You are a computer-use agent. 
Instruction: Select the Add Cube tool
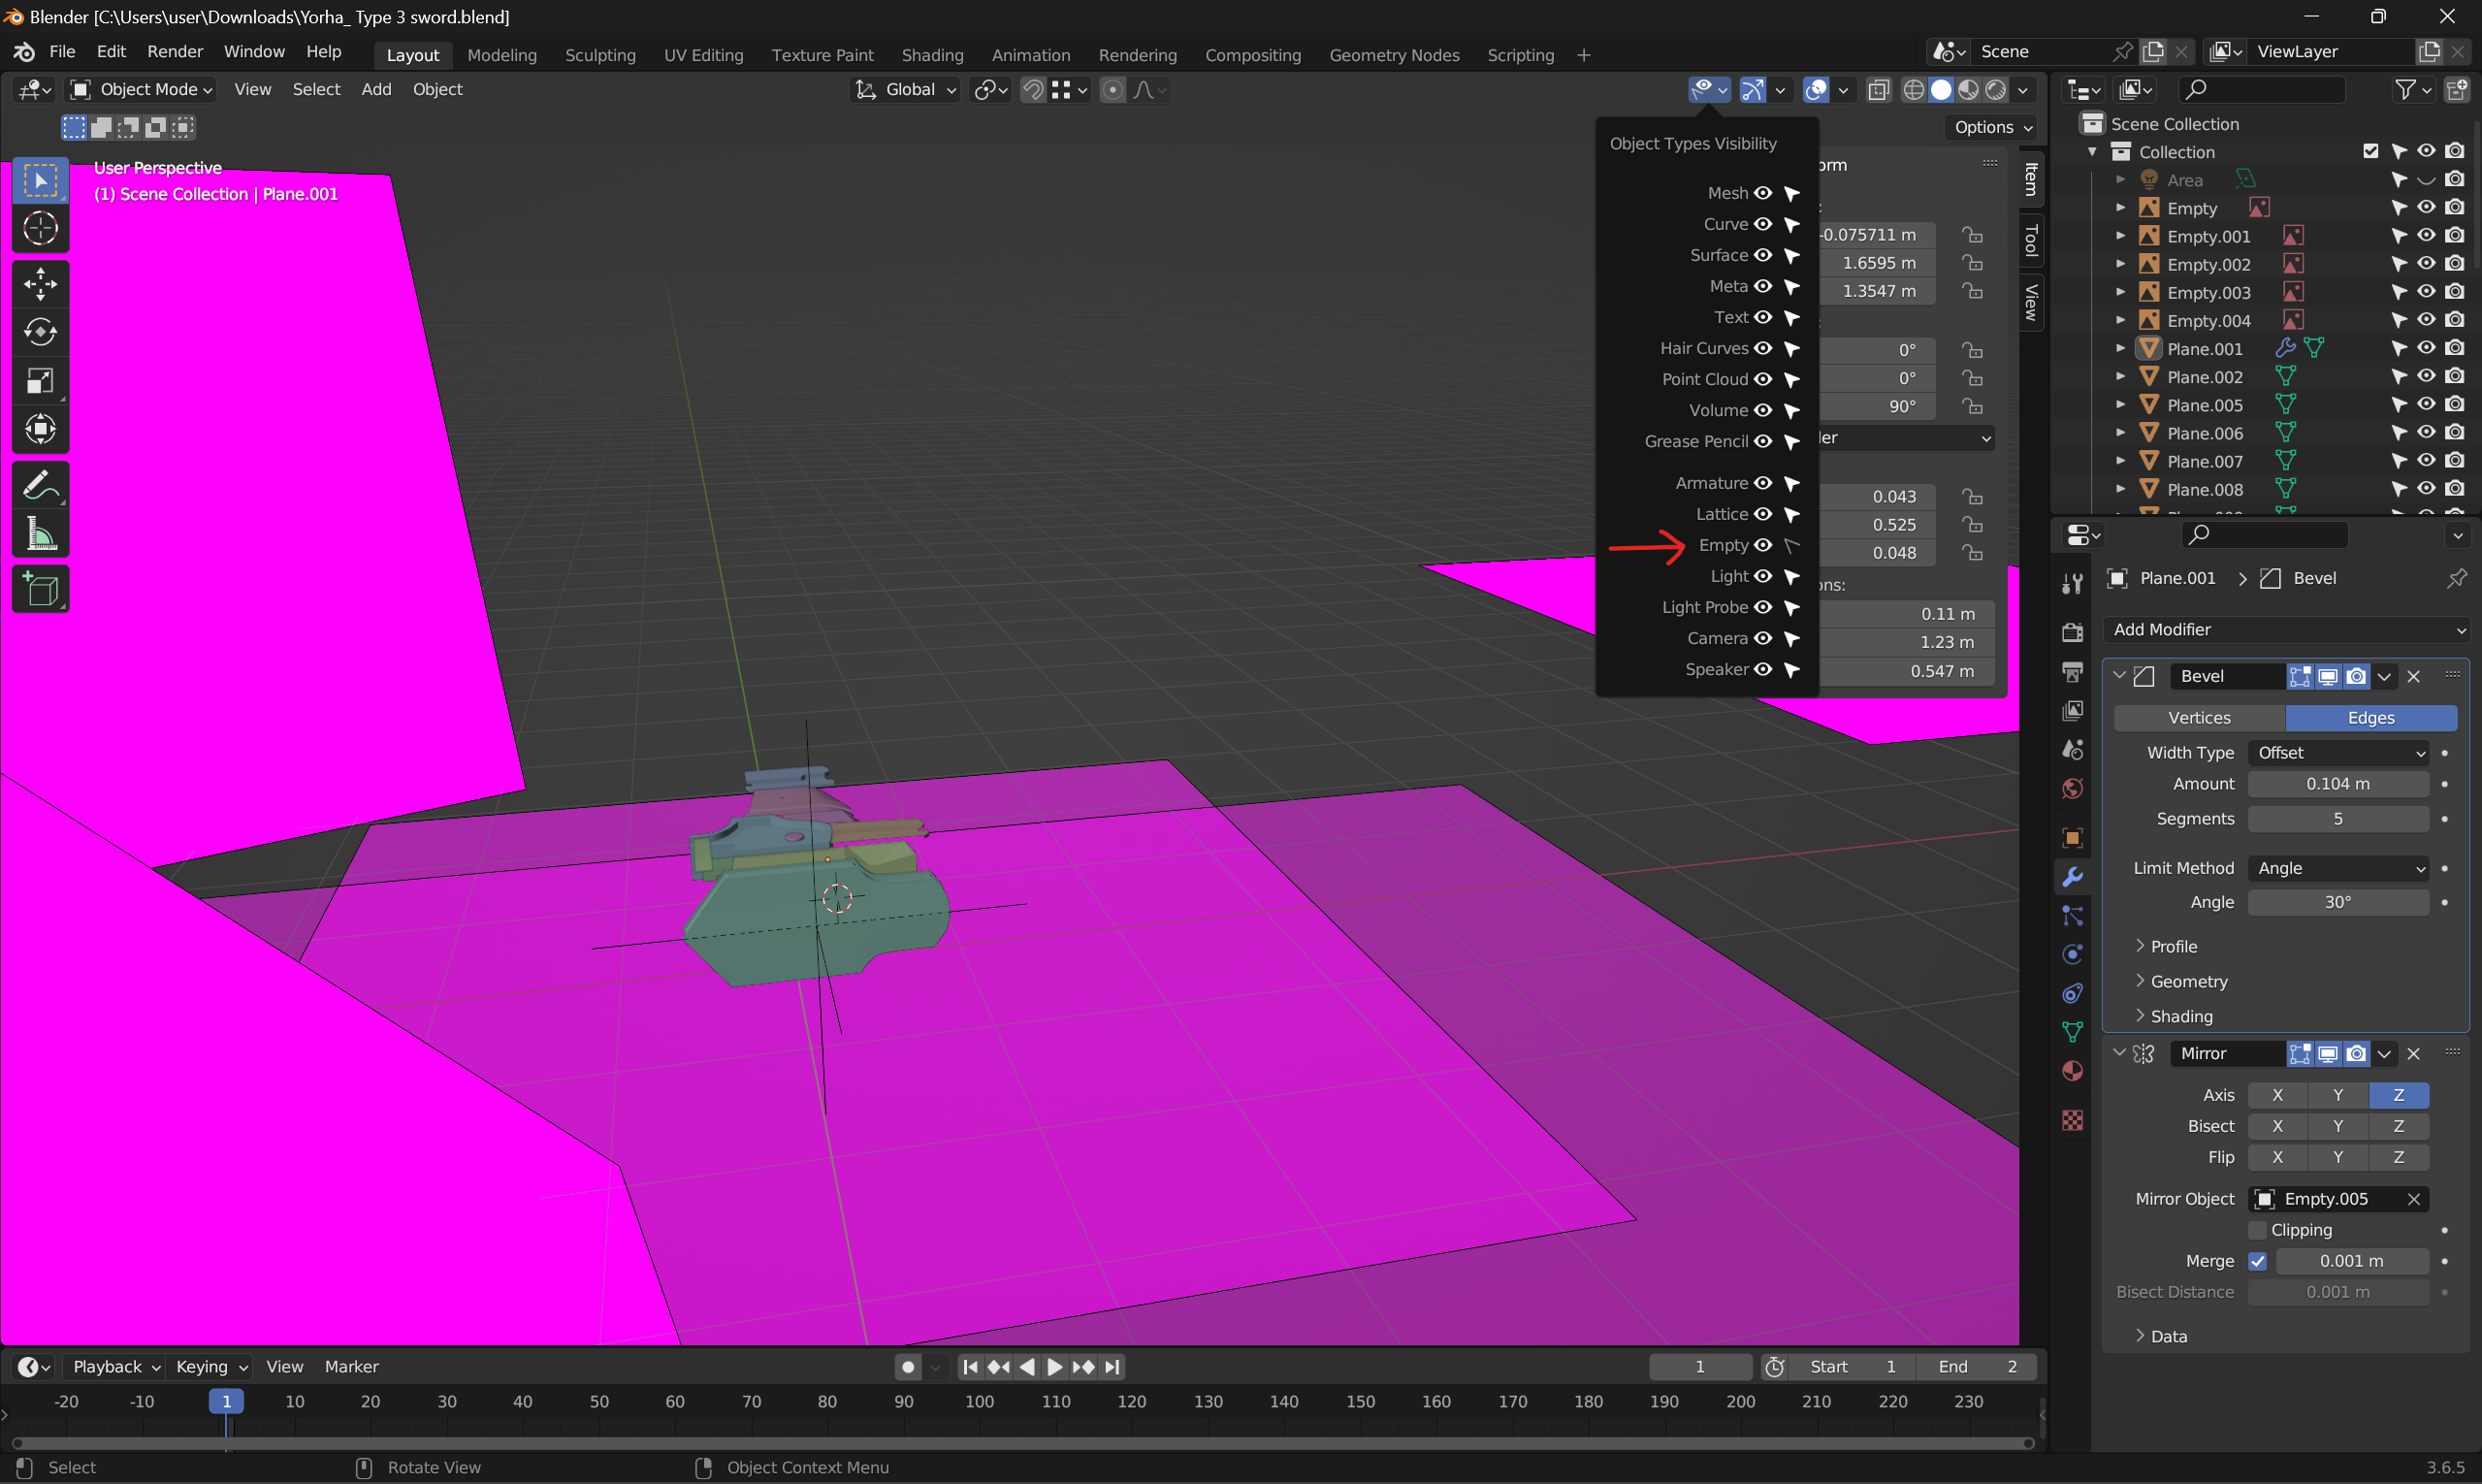click(40, 590)
